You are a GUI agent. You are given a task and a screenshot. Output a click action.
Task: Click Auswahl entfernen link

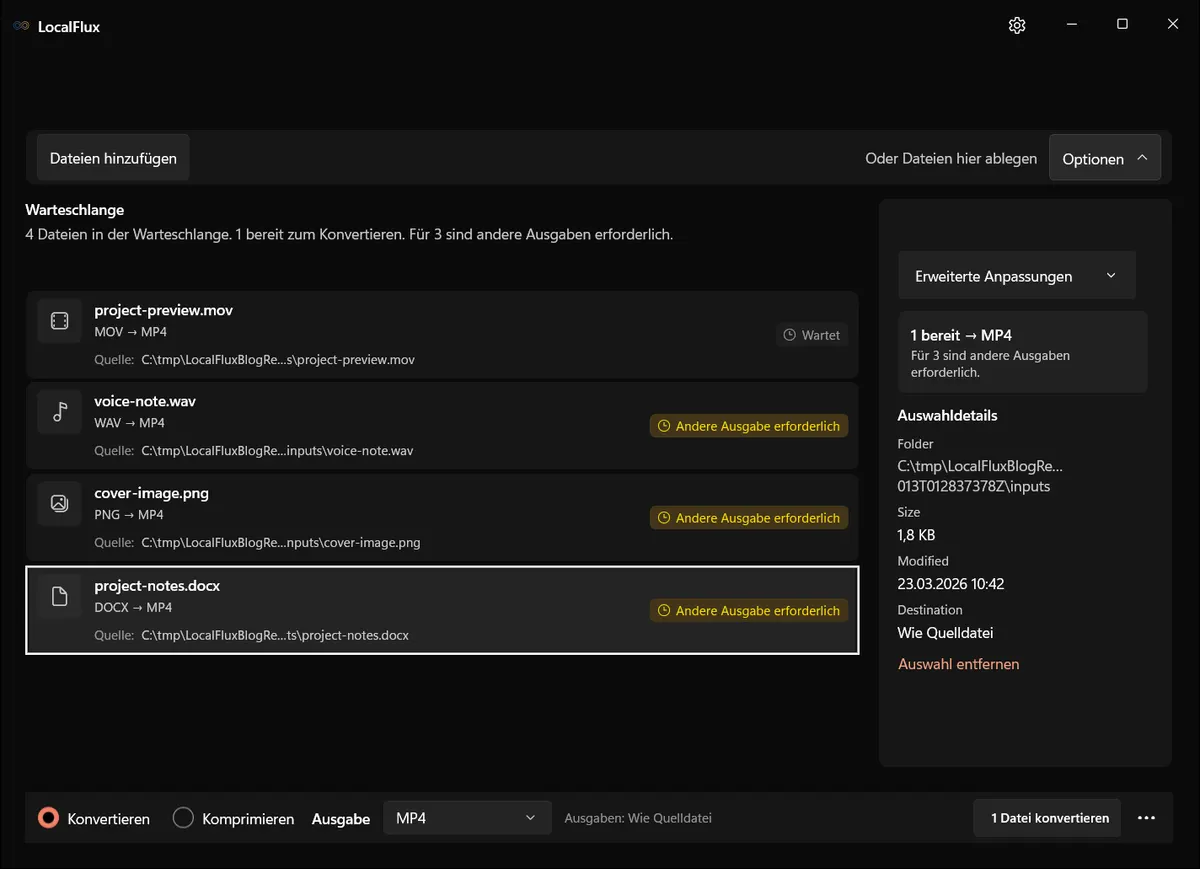(x=958, y=664)
